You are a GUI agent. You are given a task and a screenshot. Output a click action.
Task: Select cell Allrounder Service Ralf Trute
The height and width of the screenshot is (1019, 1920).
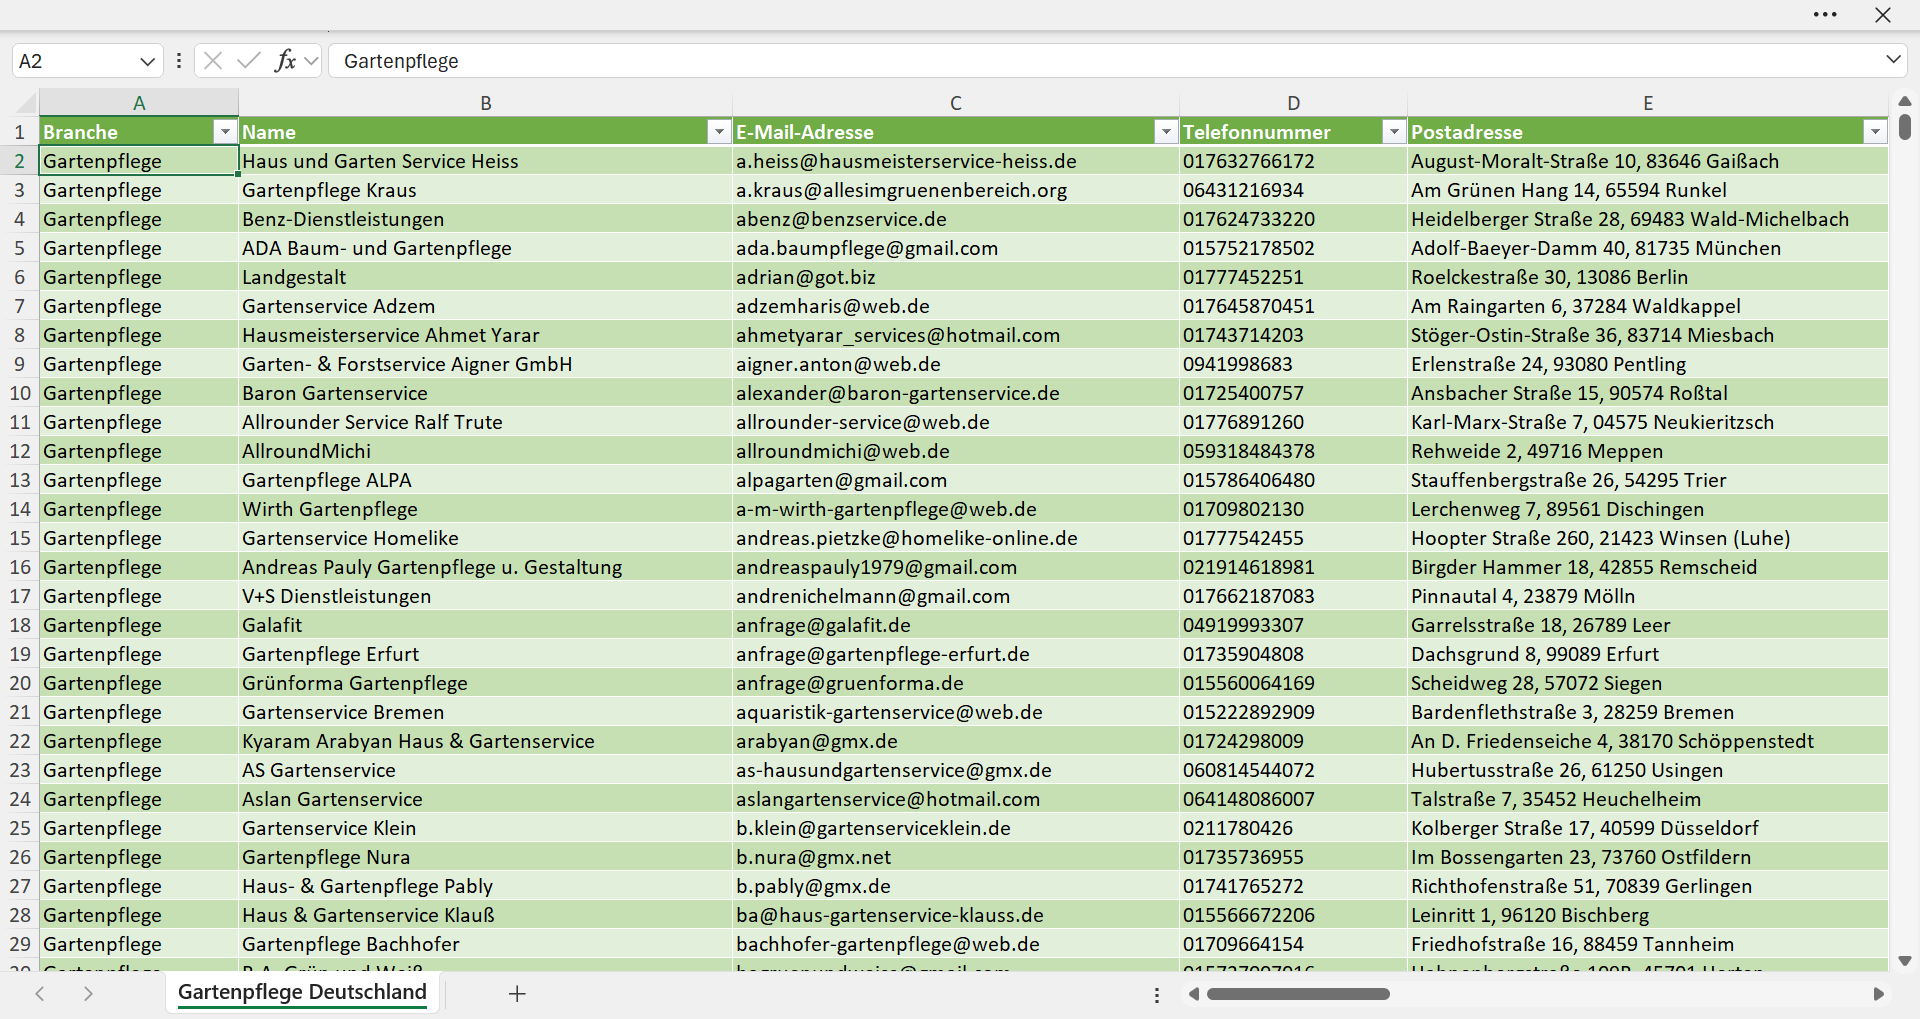(x=486, y=422)
